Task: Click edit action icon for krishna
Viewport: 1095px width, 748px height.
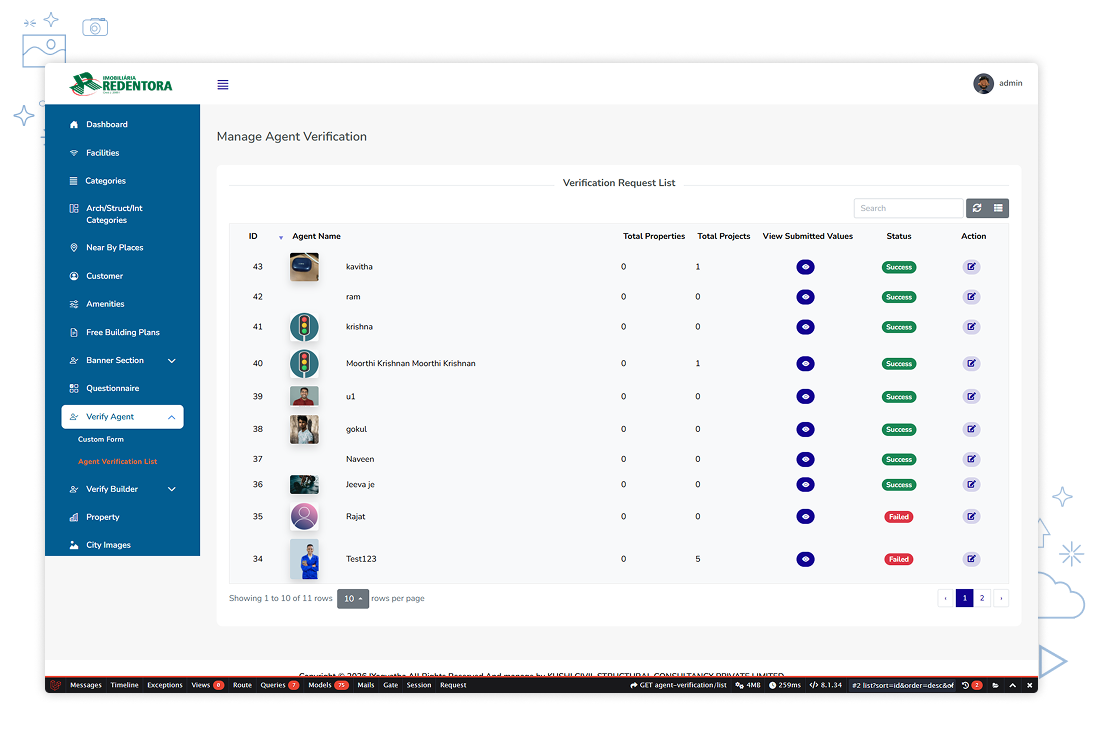Action: click(x=971, y=327)
